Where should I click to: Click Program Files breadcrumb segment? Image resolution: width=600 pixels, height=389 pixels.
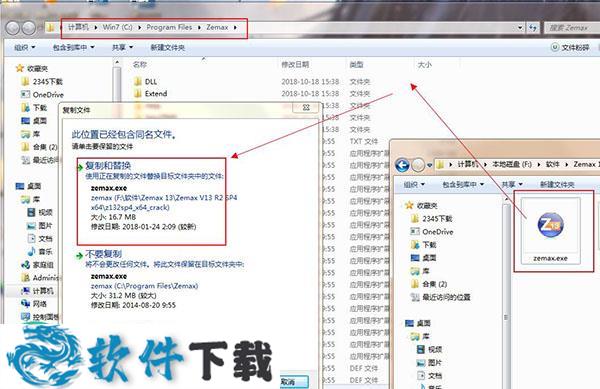tap(169, 28)
